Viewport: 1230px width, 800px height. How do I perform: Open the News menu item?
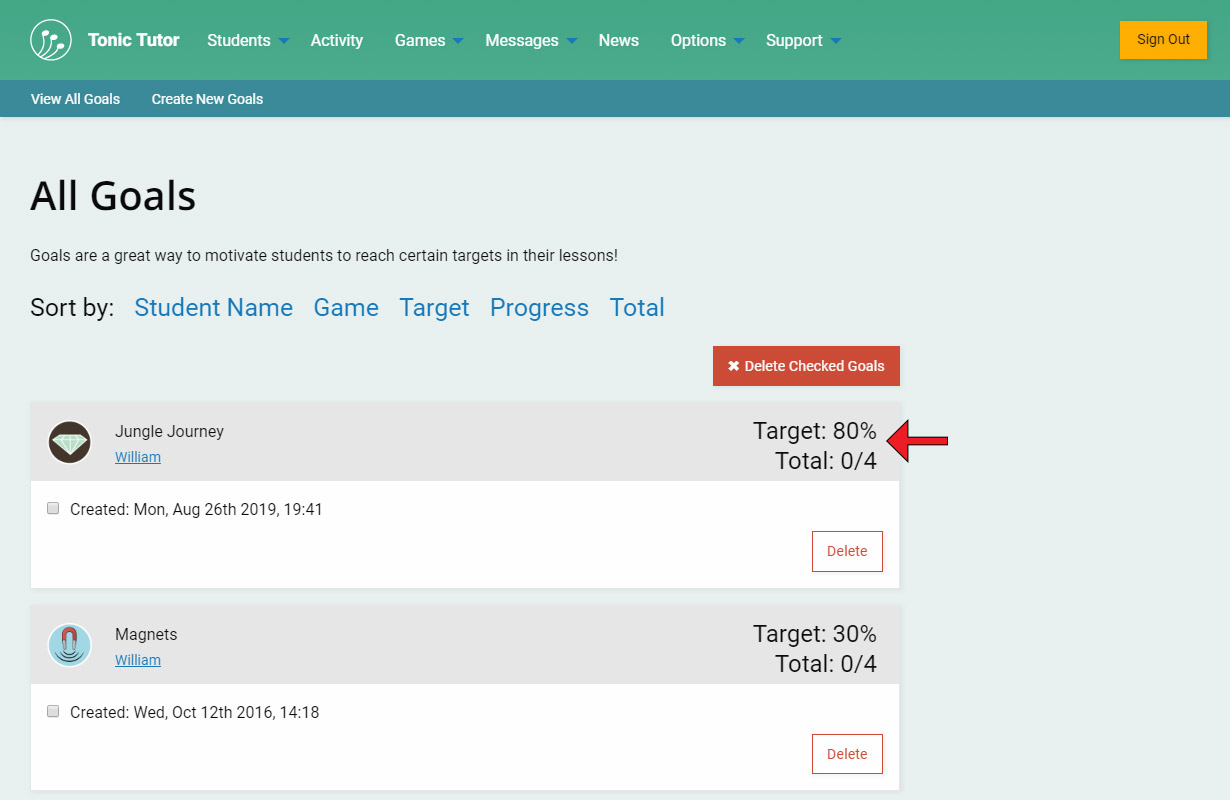[619, 40]
